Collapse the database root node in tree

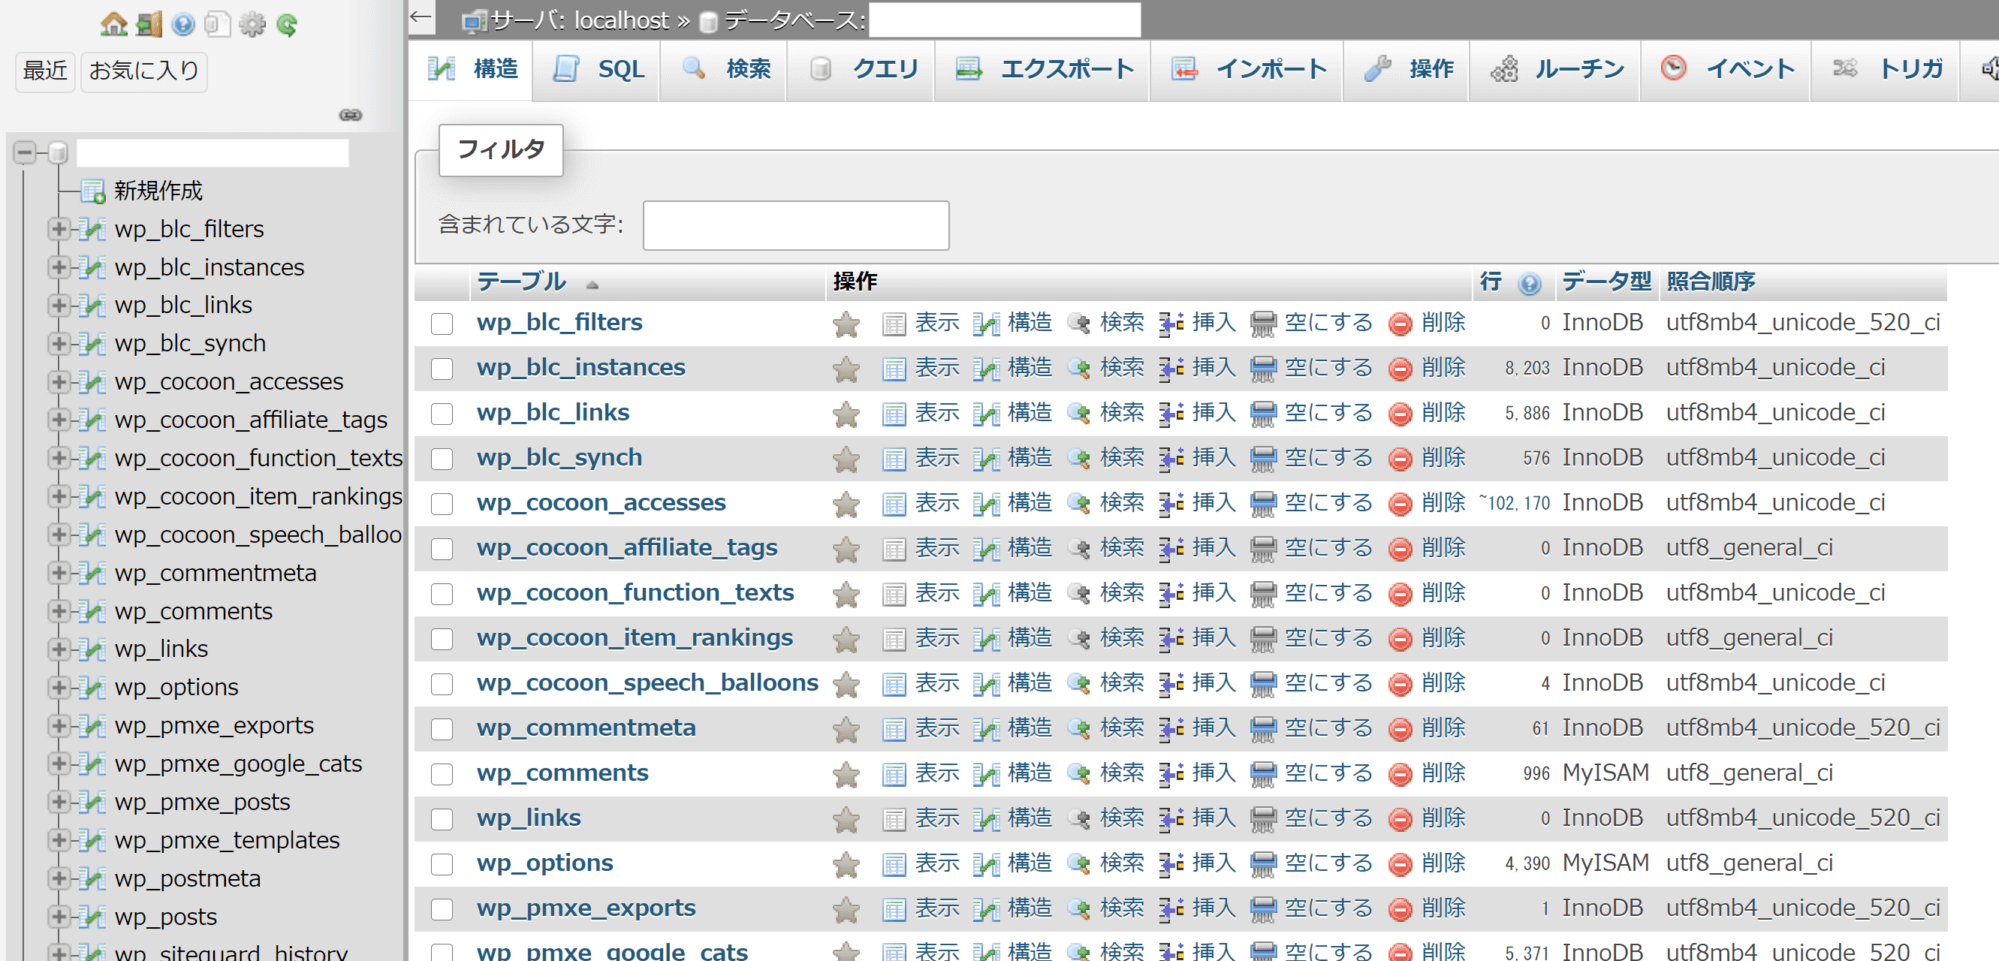click(25, 152)
